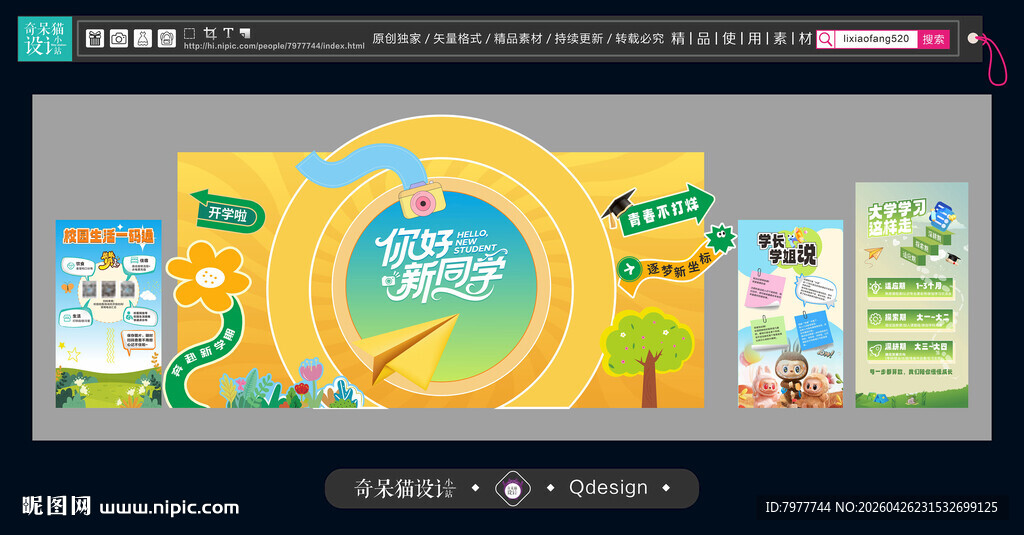1024x535 pixels.
Task: Open the 大学学习这样走 poster thumbnail
Action: point(912,295)
